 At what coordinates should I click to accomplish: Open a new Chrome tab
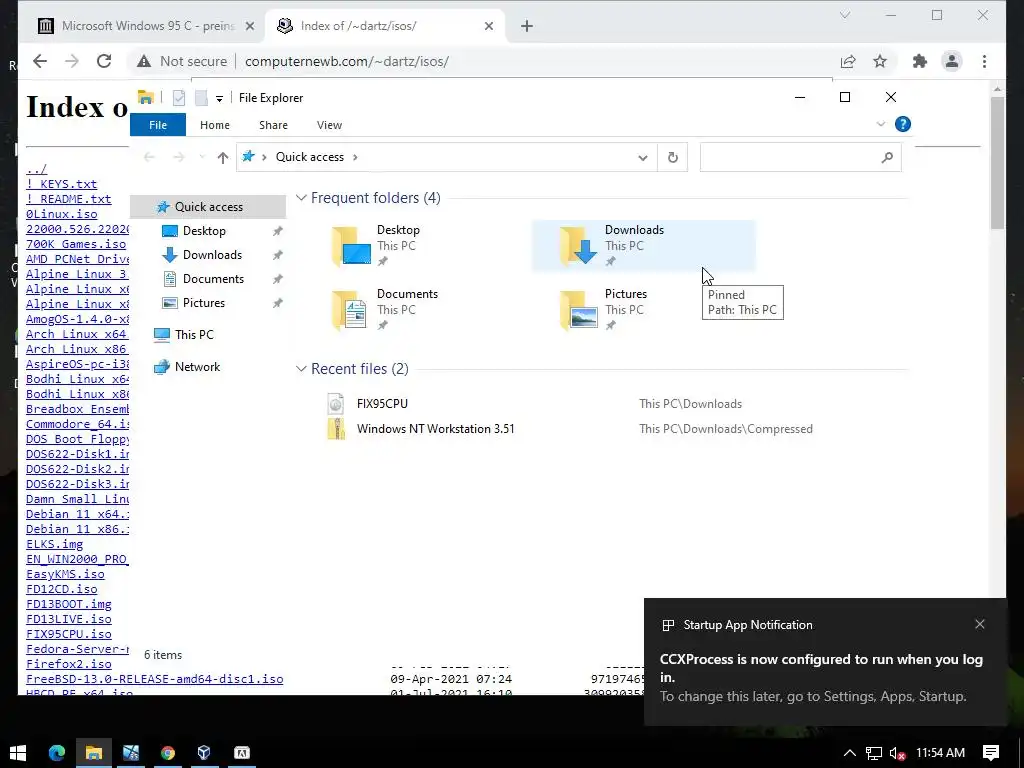tap(527, 26)
